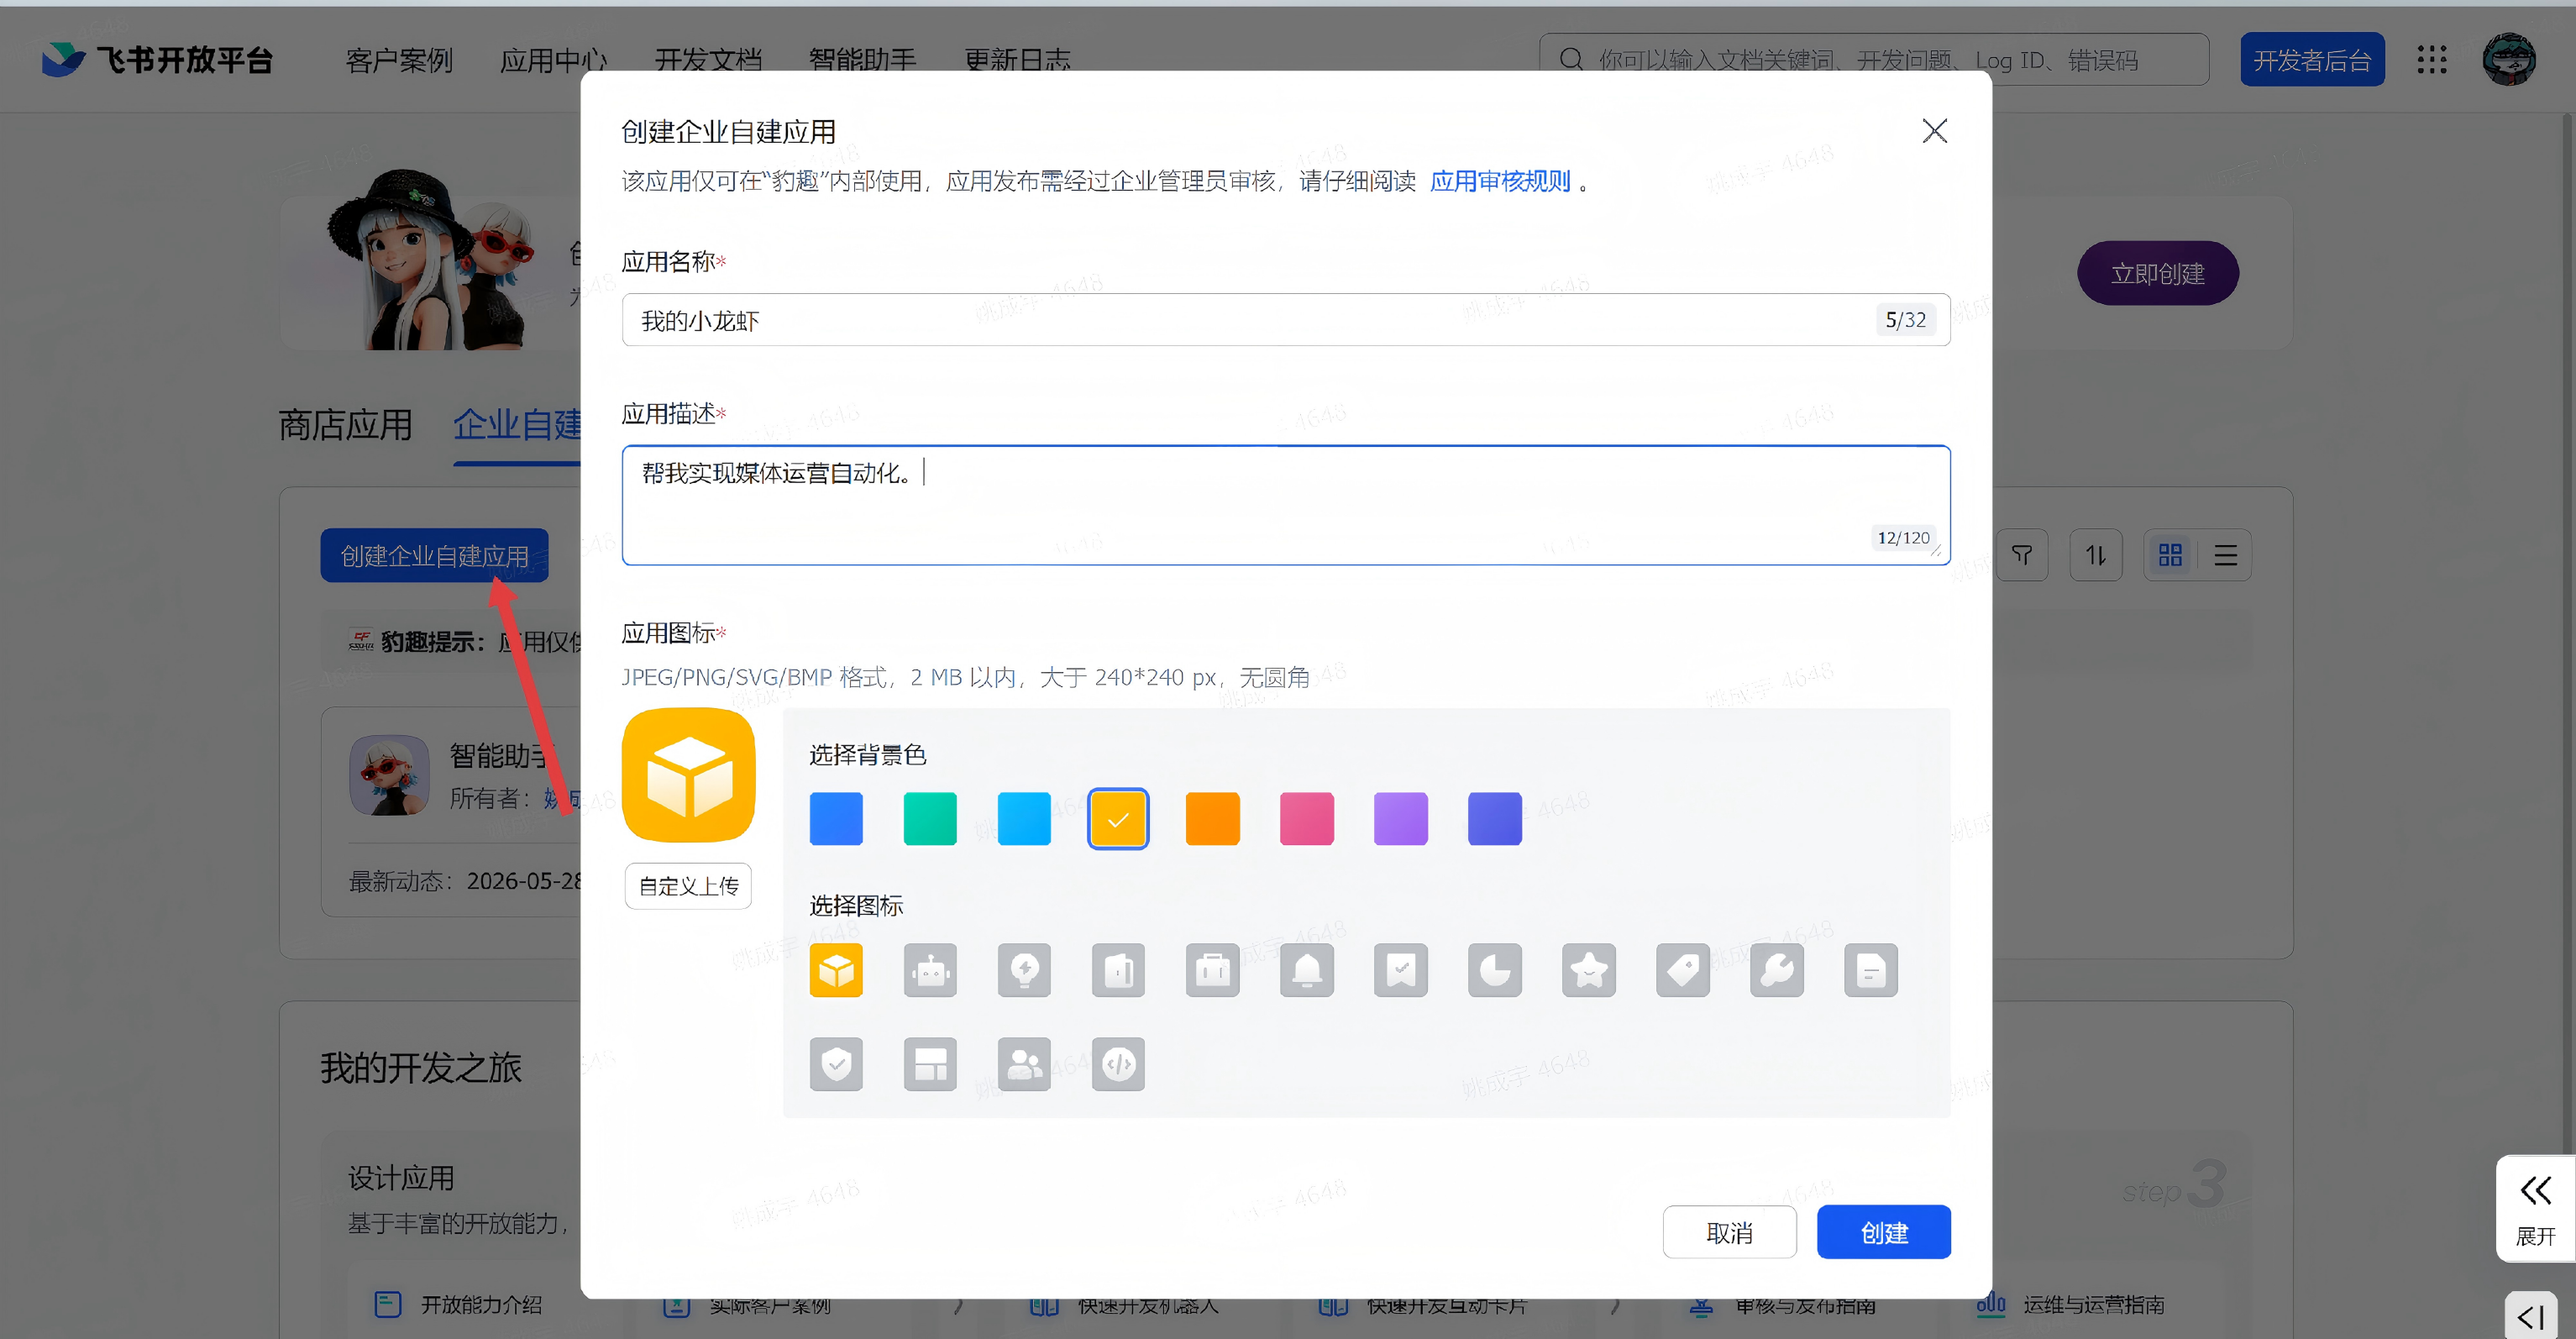Edit the 应用名称 input field
2576x1339 pixels.
tap(1285, 320)
